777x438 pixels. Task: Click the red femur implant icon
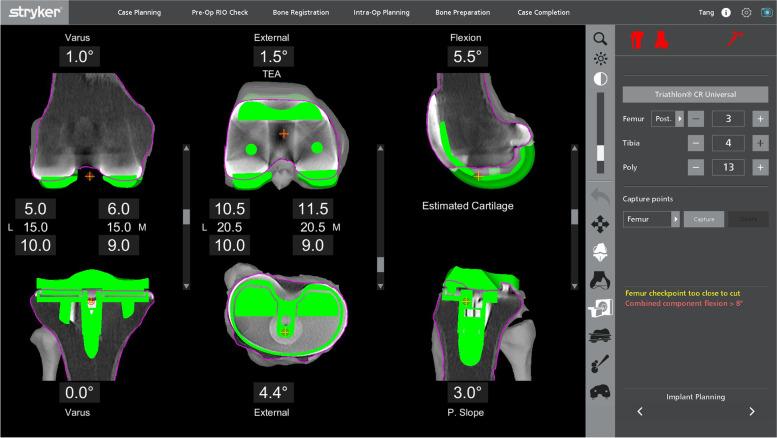point(634,40)
